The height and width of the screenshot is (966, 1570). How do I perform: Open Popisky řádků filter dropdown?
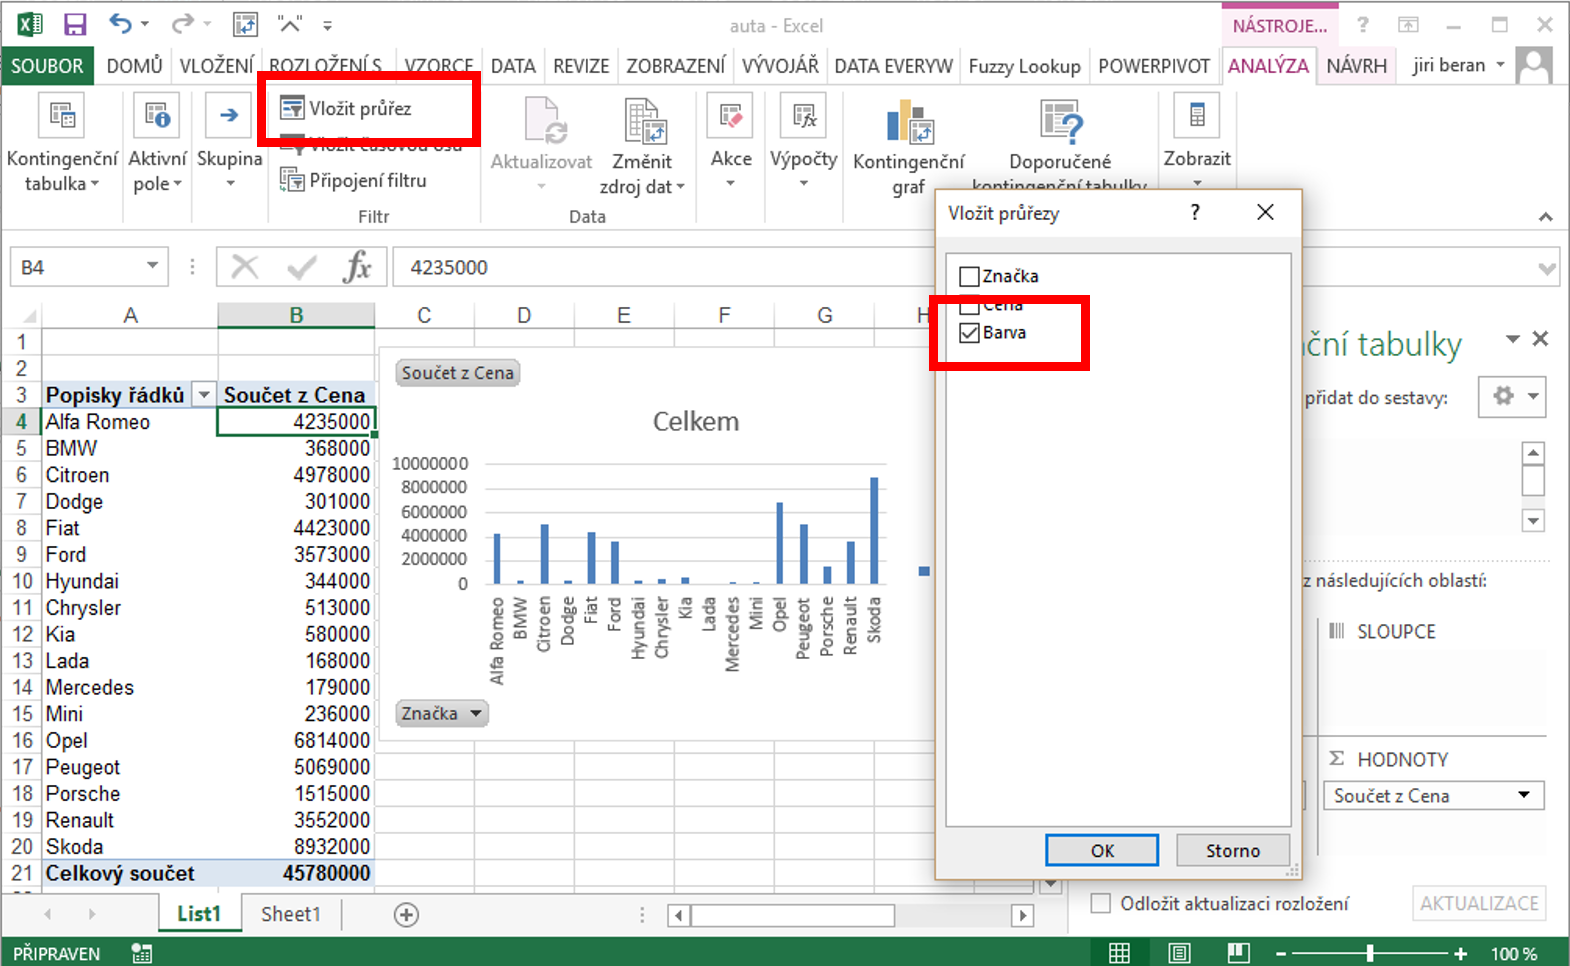click(204, 395)
